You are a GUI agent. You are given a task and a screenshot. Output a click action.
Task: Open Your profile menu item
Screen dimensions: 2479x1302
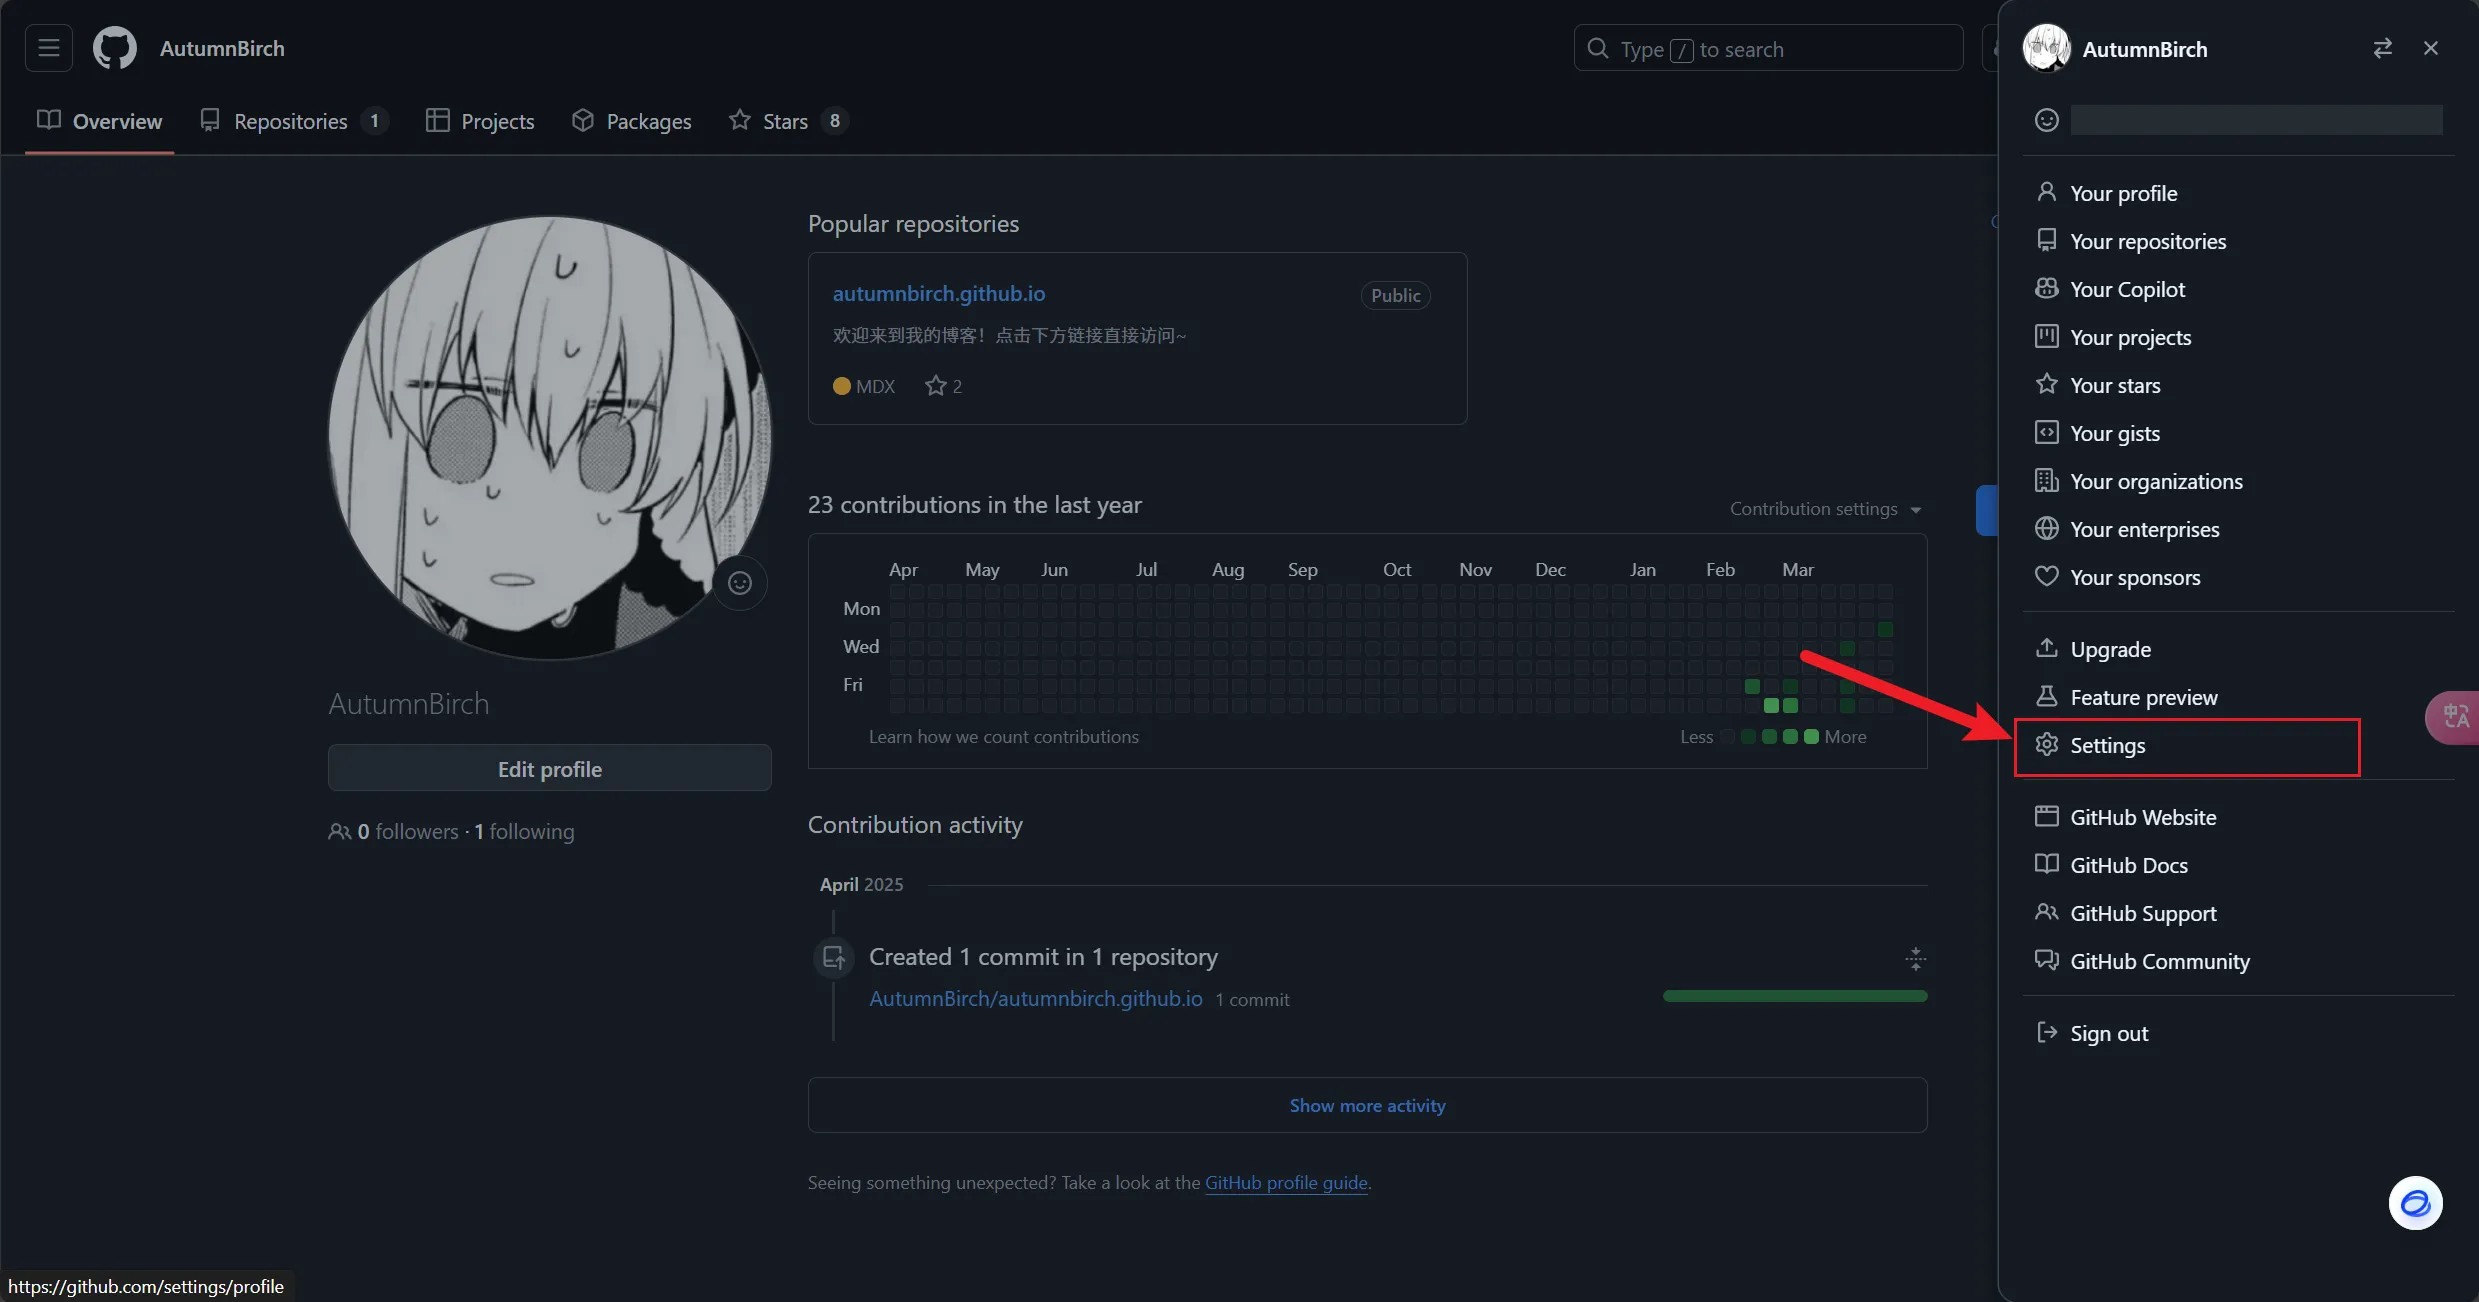(x=2238, y=193)
